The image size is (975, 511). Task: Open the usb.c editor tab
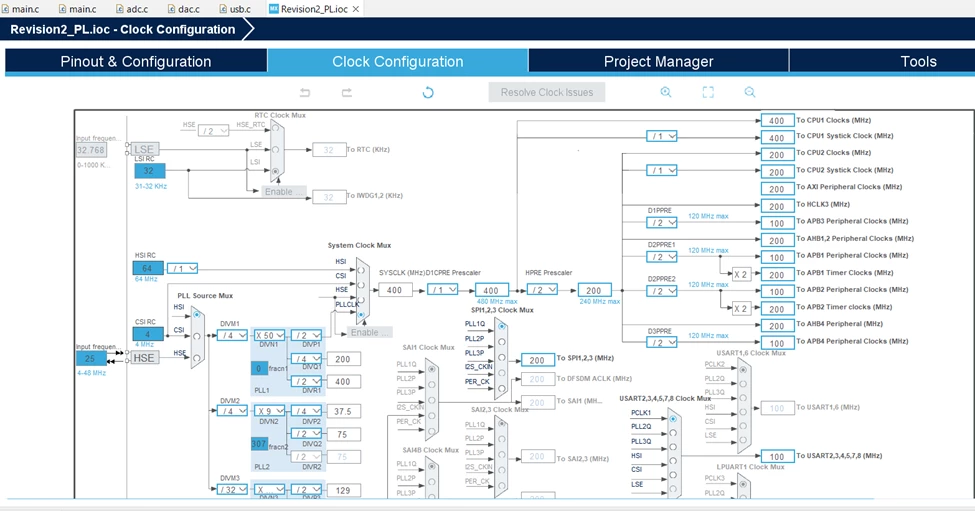point(235,9)
